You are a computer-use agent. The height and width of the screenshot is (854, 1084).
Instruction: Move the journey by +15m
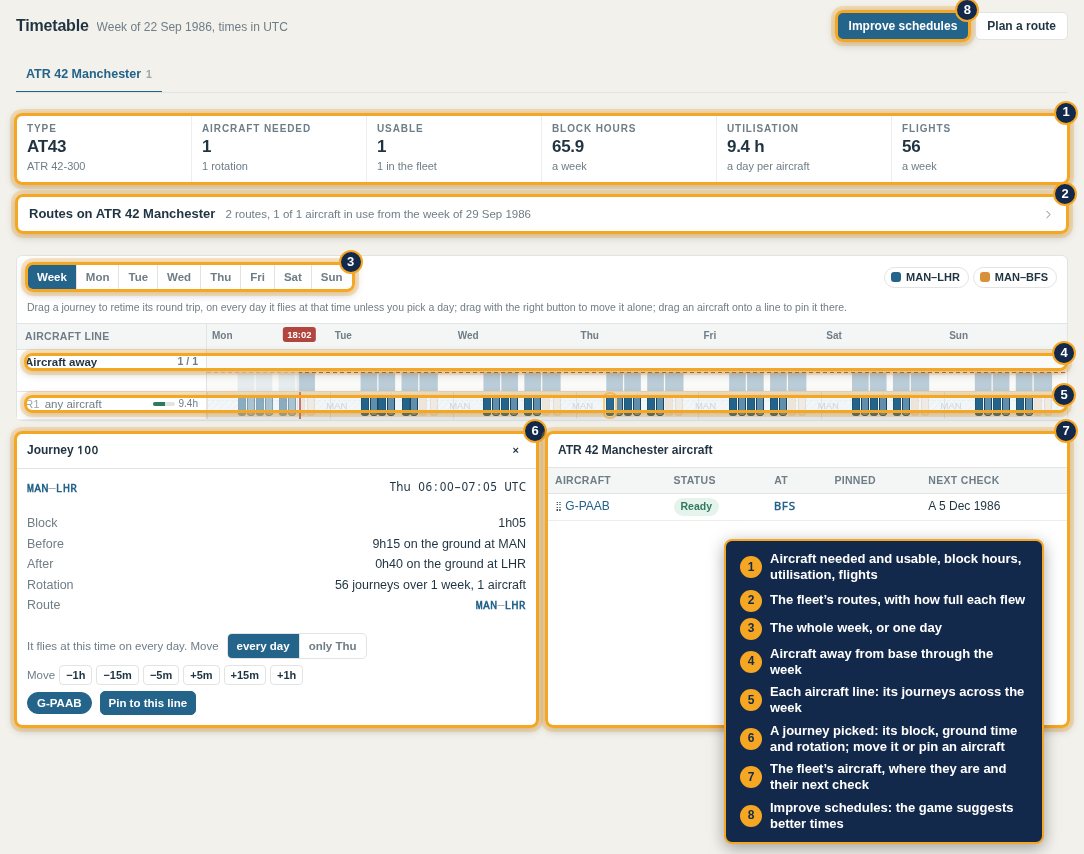pyautogui.click(x=245, y=676)
